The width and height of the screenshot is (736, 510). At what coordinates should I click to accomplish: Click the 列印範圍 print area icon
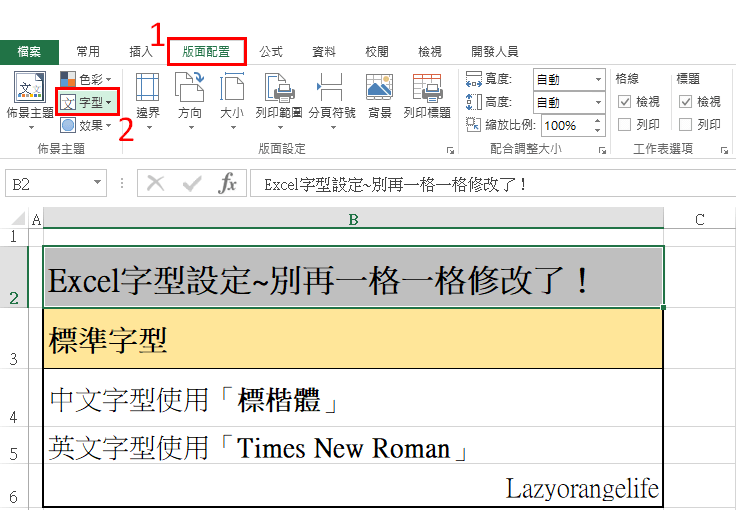point(279,97)
